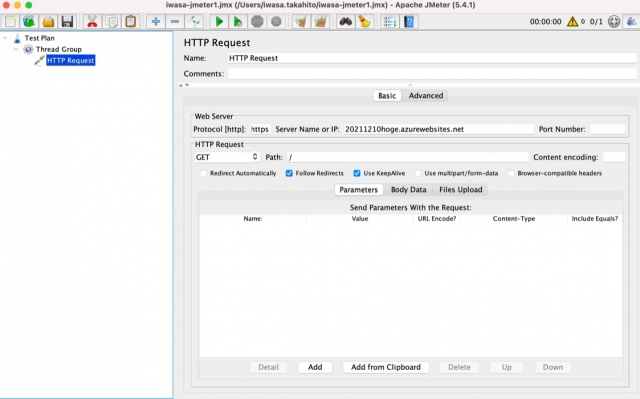
Task: Click the Paste clipboard icon
Action: [131, 21]
